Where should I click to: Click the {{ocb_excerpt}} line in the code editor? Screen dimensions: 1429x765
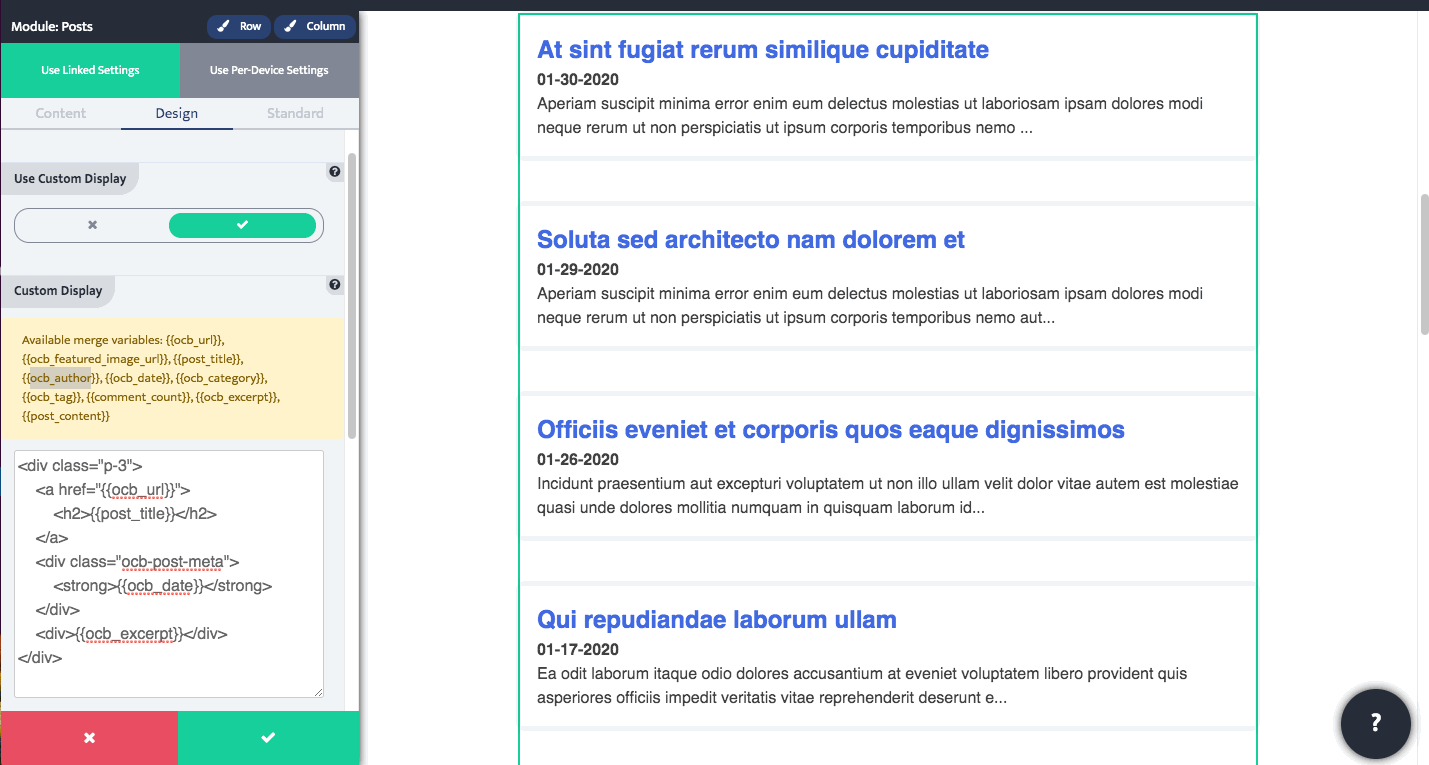132,634
